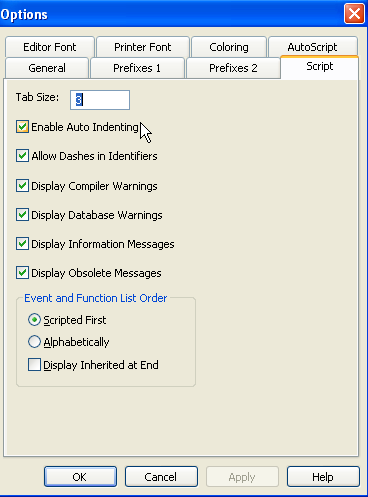Toggle Display Database Warnings checkbox

[22, 215]
